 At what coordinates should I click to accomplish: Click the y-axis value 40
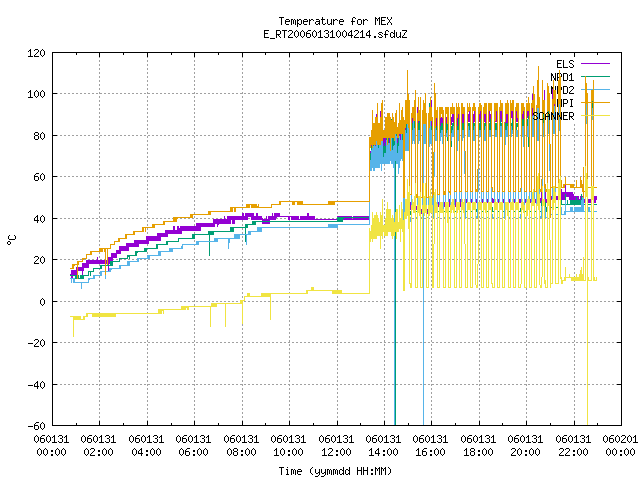(39, 219)
